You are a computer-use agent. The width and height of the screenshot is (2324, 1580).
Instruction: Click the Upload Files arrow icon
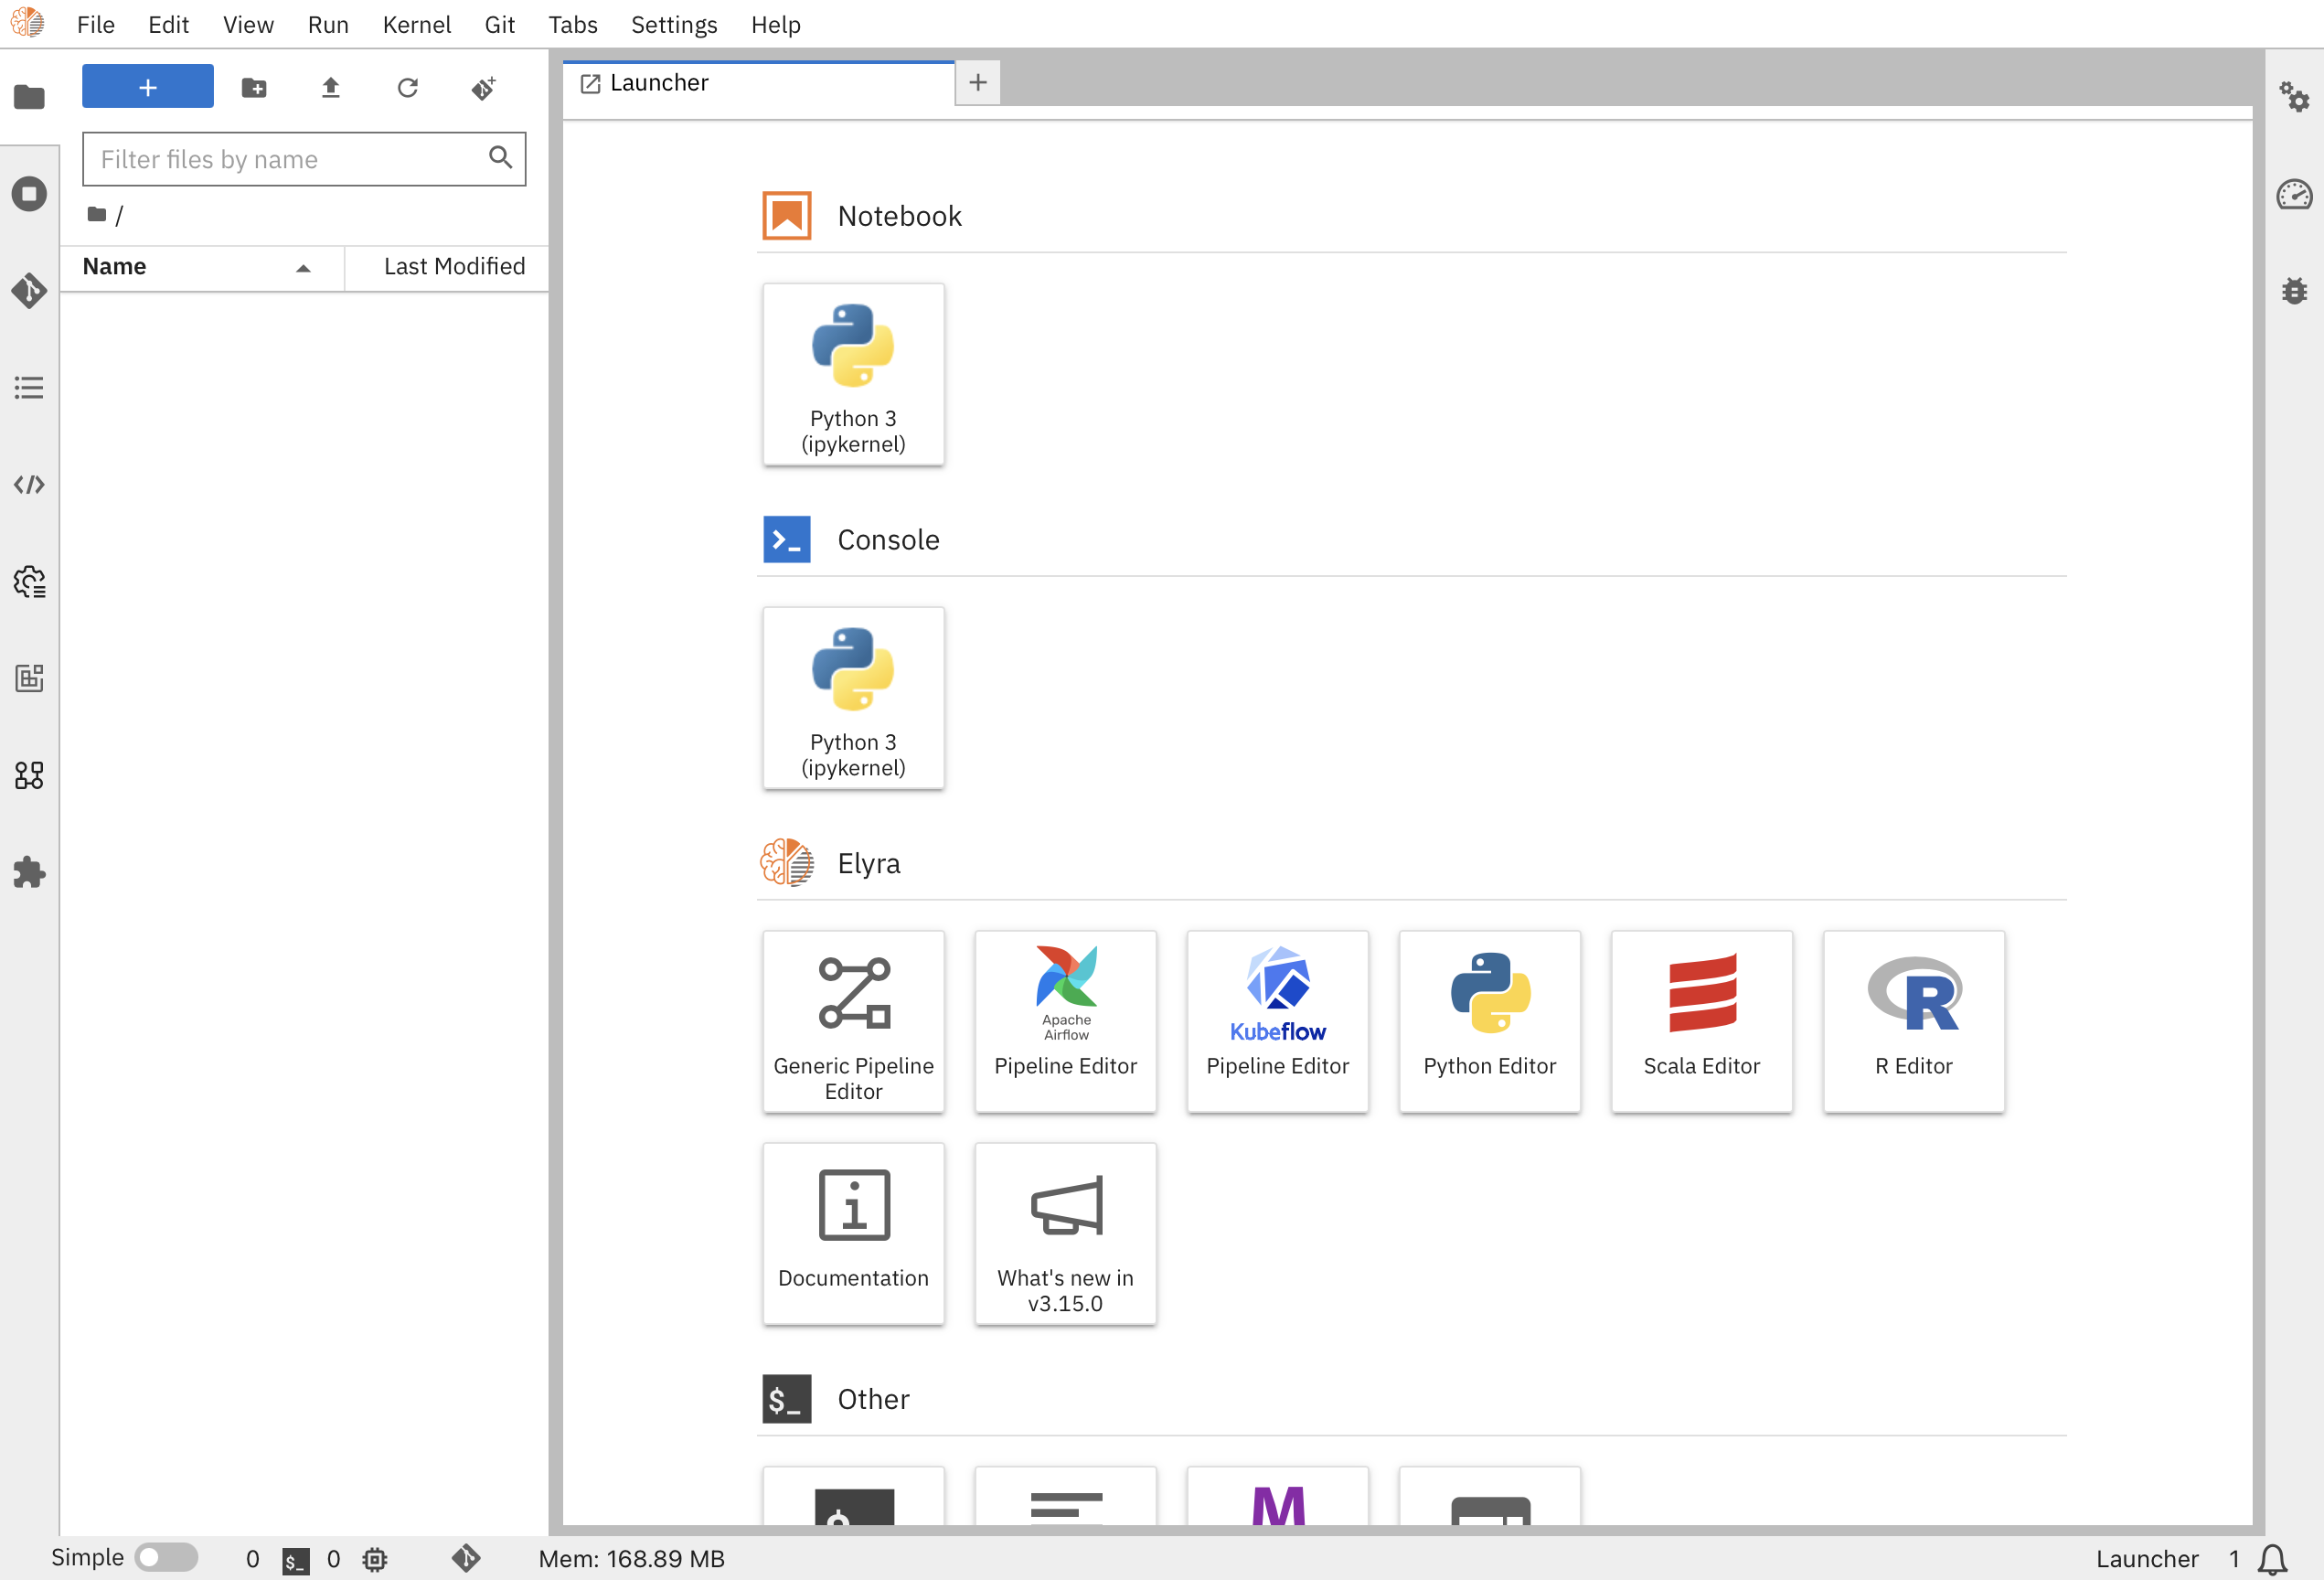click(x=331, y=88)
